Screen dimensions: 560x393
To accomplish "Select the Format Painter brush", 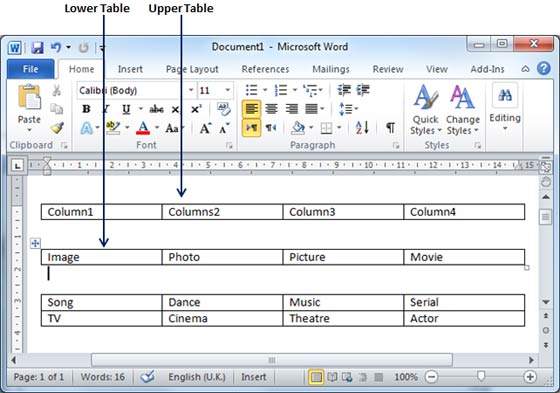I will click(57, 128).
